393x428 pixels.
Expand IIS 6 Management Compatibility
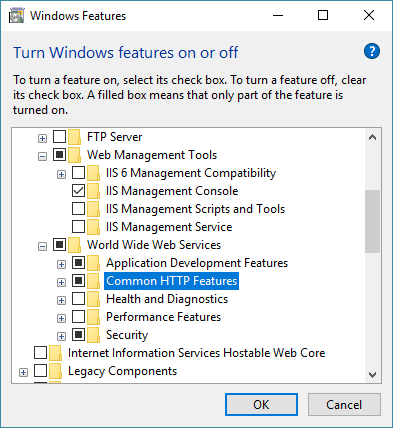(61, 174)
